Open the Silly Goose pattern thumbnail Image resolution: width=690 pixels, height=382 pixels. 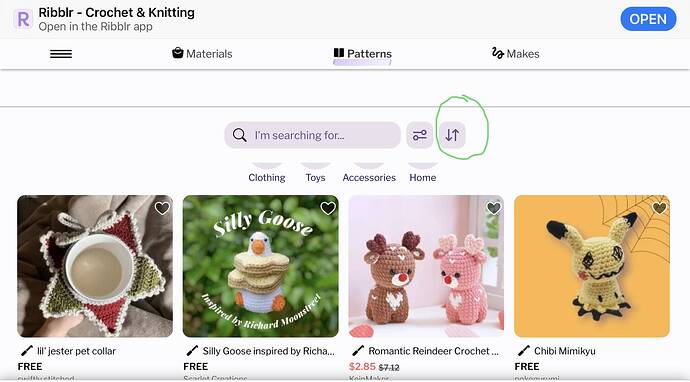point(261,266)
